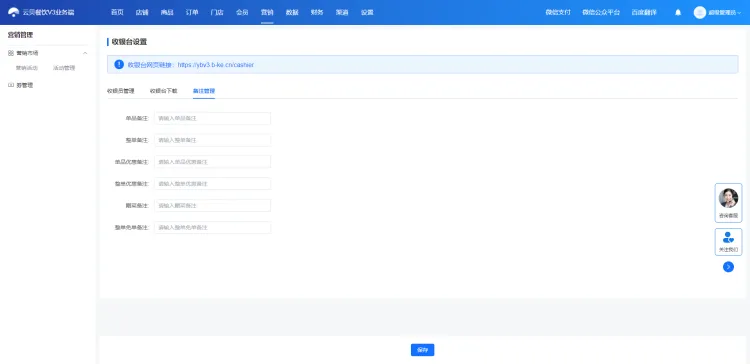The width and height of the screenshot is (750, 364).
Task: Click the blue info icon in banner
Action: pos(119,64)
